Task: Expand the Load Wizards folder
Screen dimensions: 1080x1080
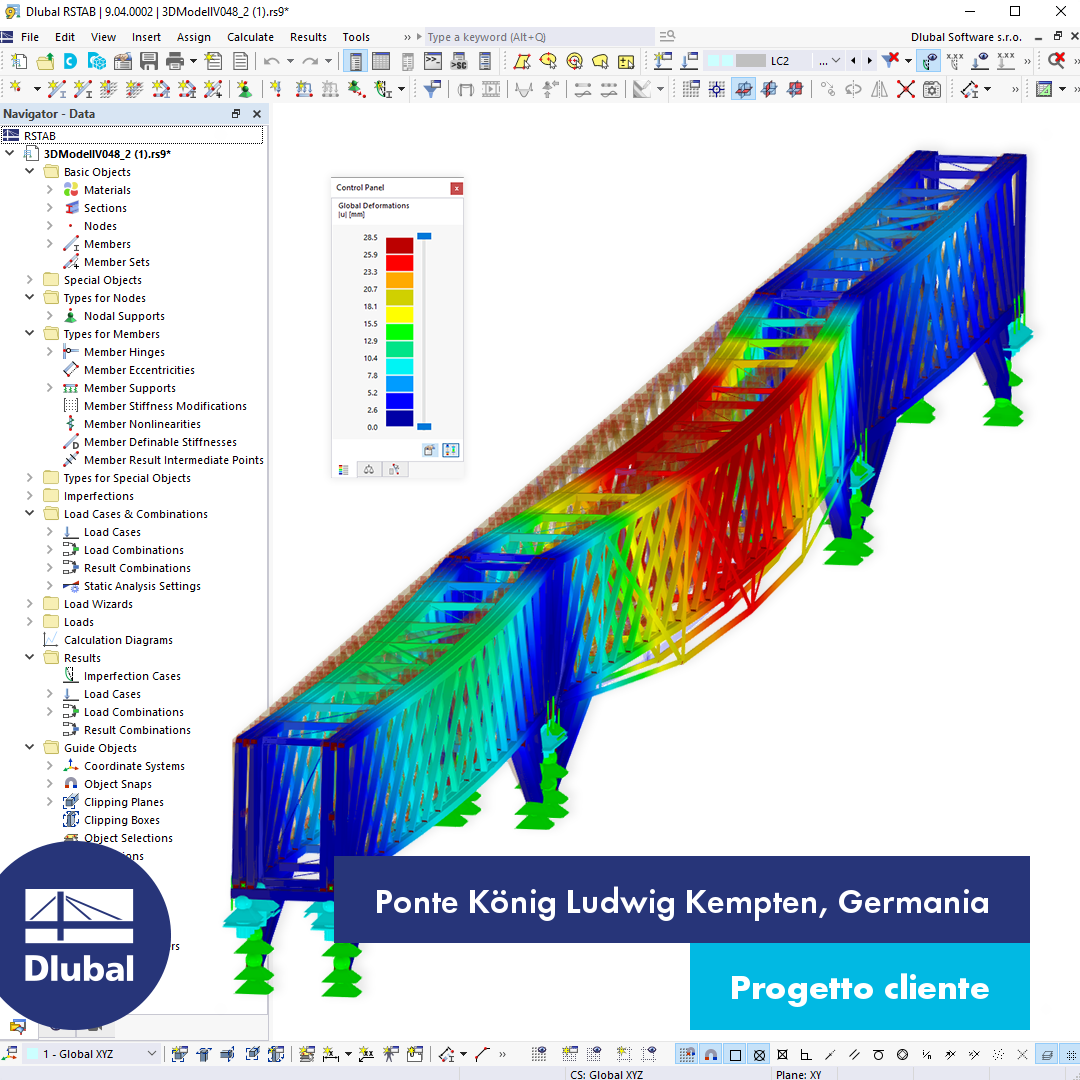Action: click(x=30, y=603)
